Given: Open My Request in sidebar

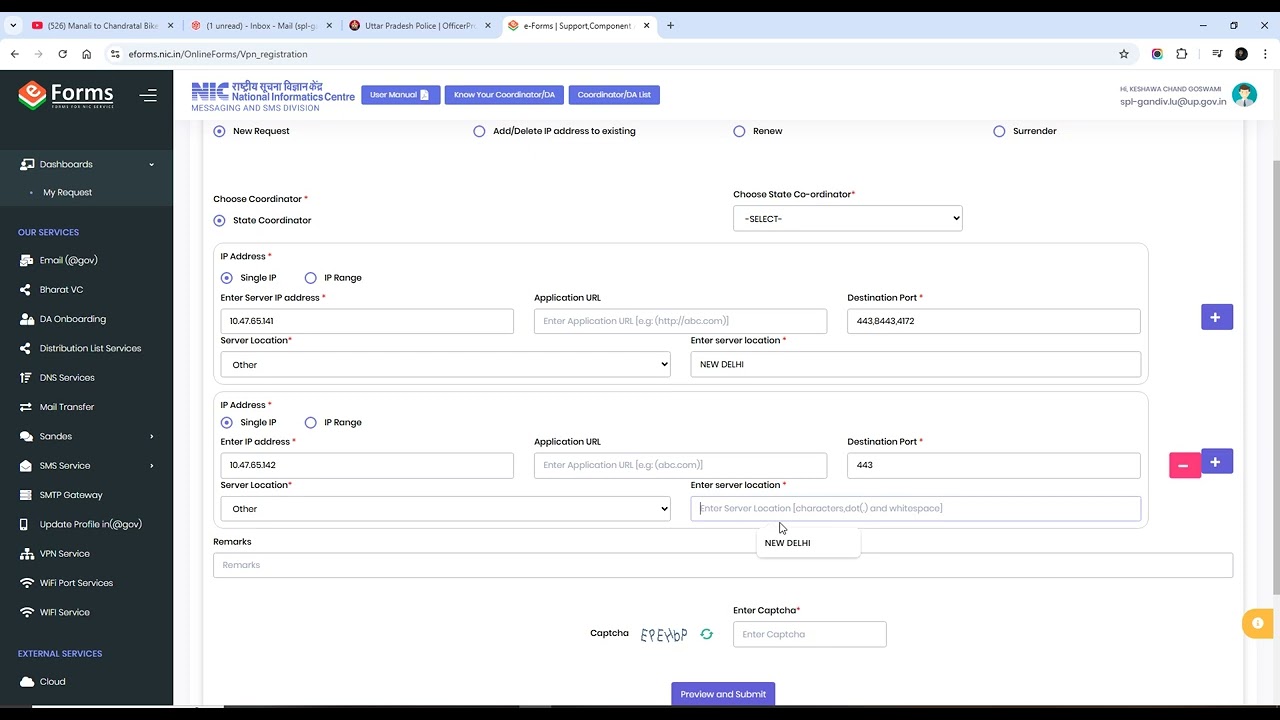Looking at the screenshot, I should (x=67, y=192).
